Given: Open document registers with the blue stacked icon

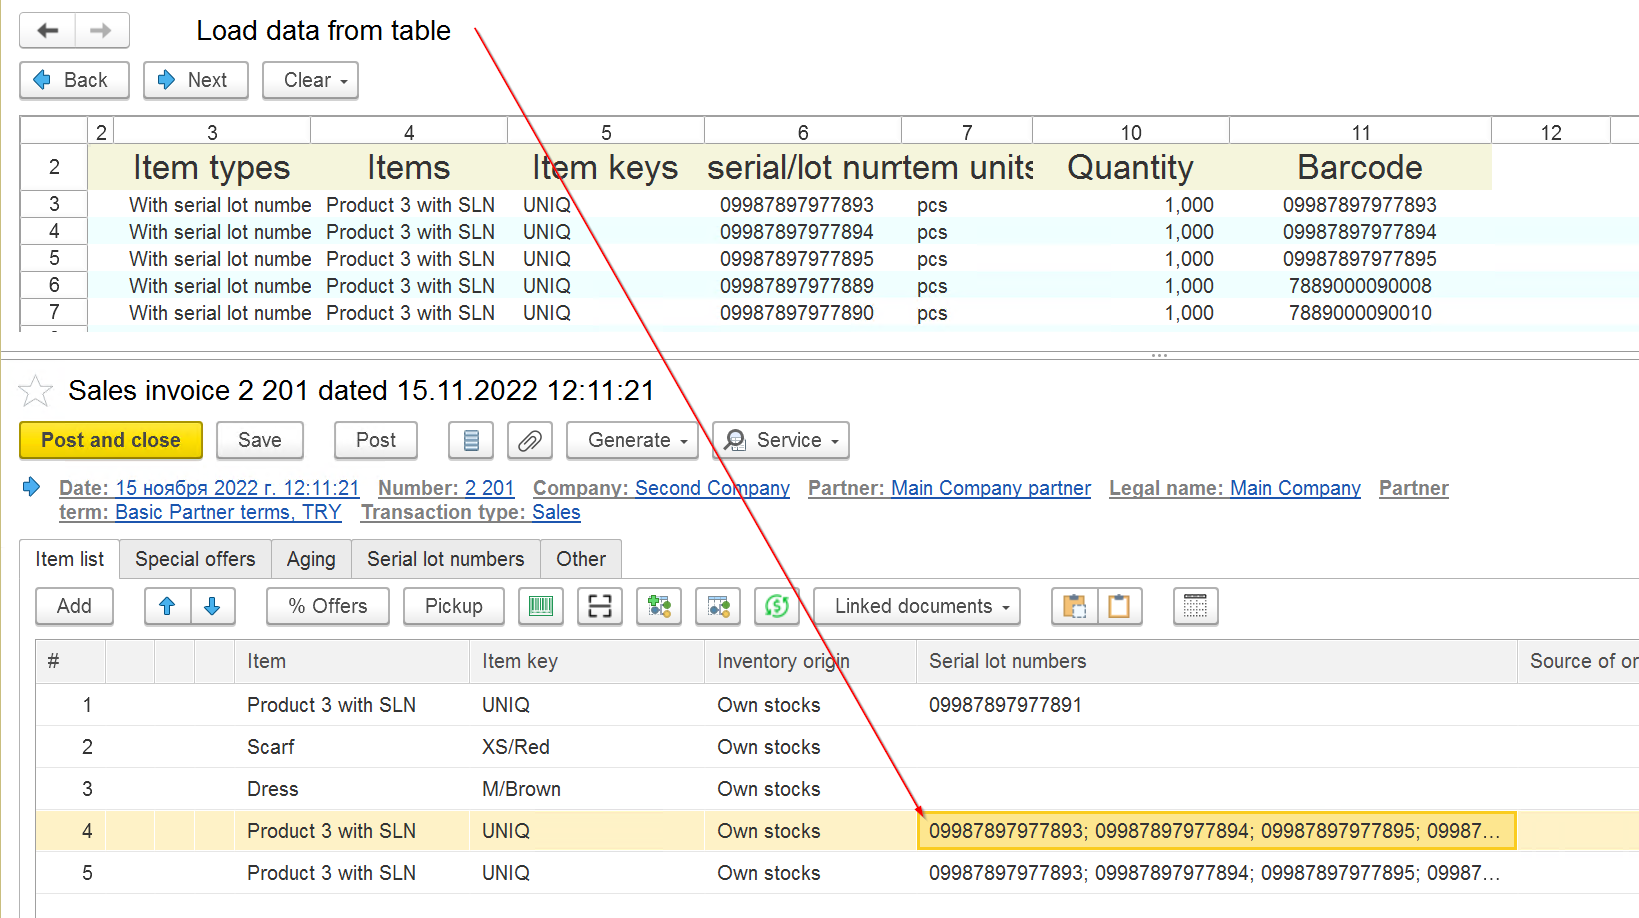Looking at the screenshot, I should (x=471, y=440).
